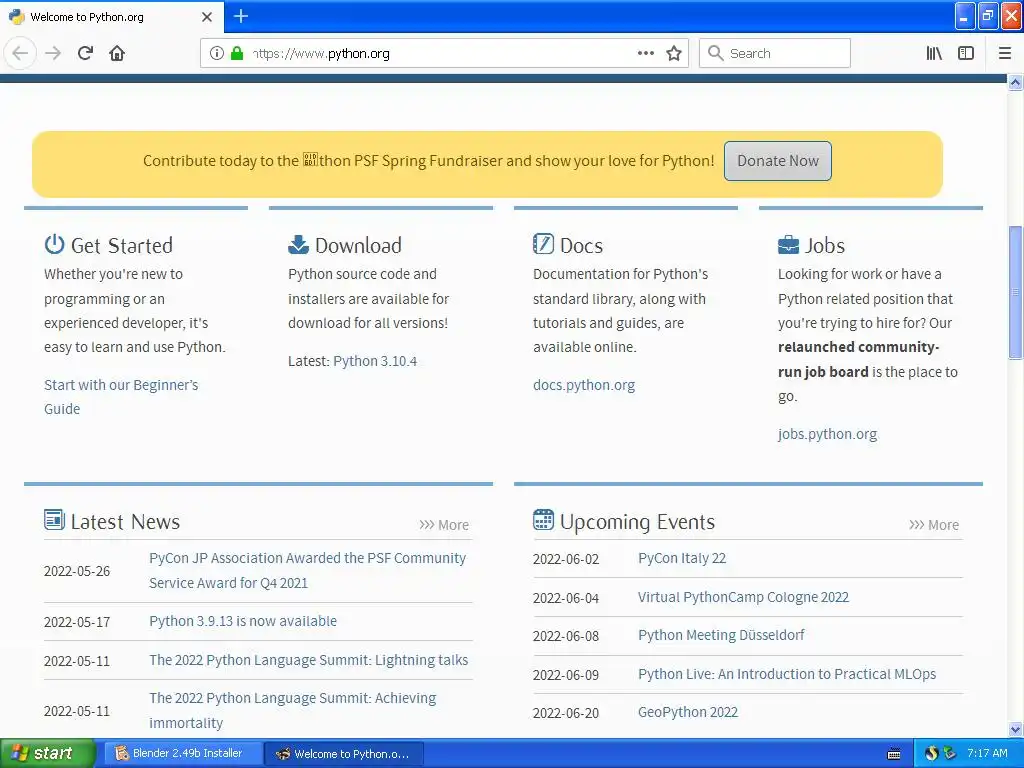The width and height of the screenshot is (1024, 768).
Task: Click the scrollbar down arrow
Action: tap(1016, 729)
